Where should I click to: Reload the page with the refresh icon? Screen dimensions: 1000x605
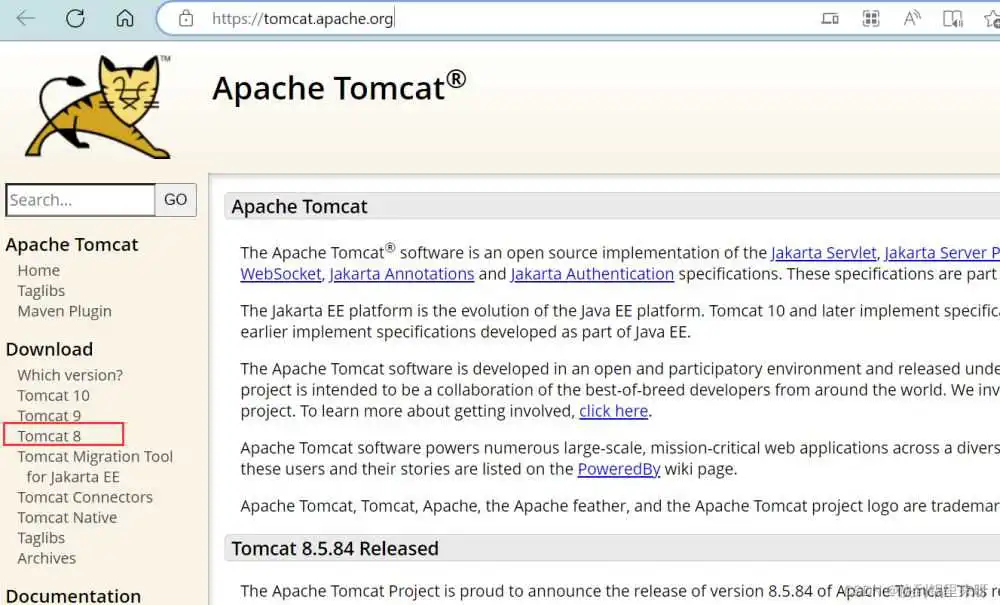tap(75, 18)
